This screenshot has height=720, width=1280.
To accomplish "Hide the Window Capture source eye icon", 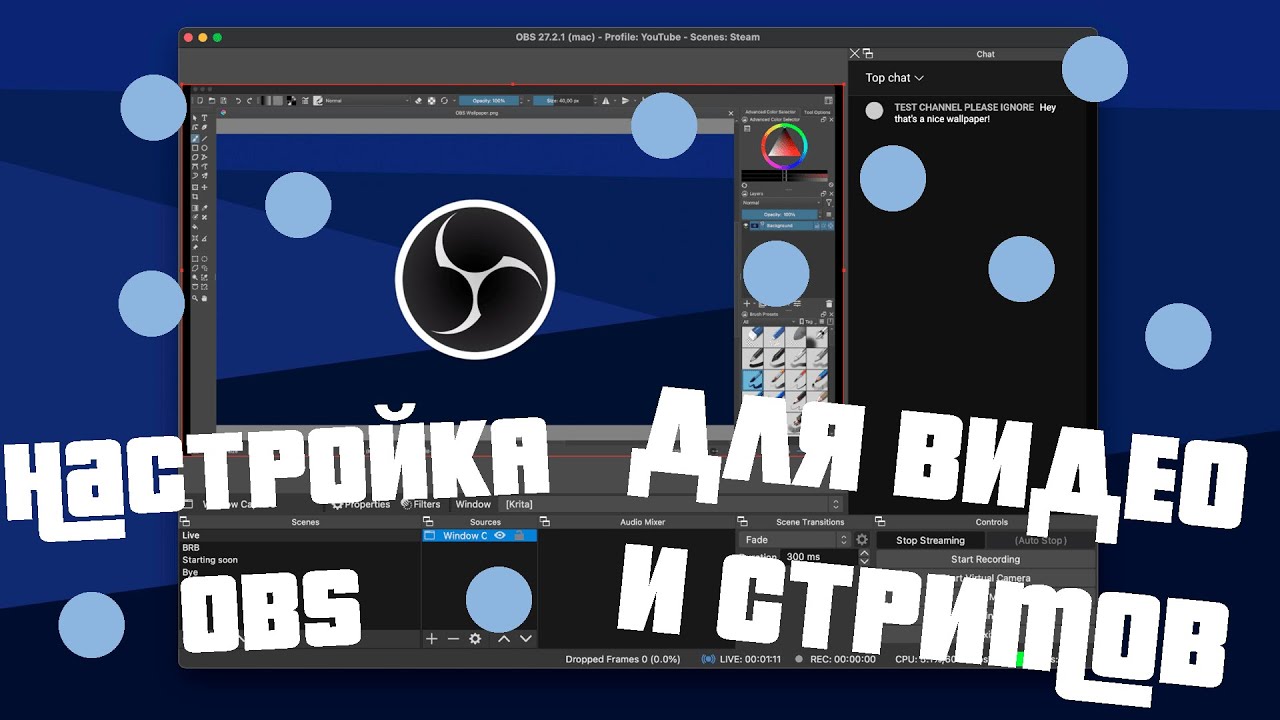I will point(500,536).
